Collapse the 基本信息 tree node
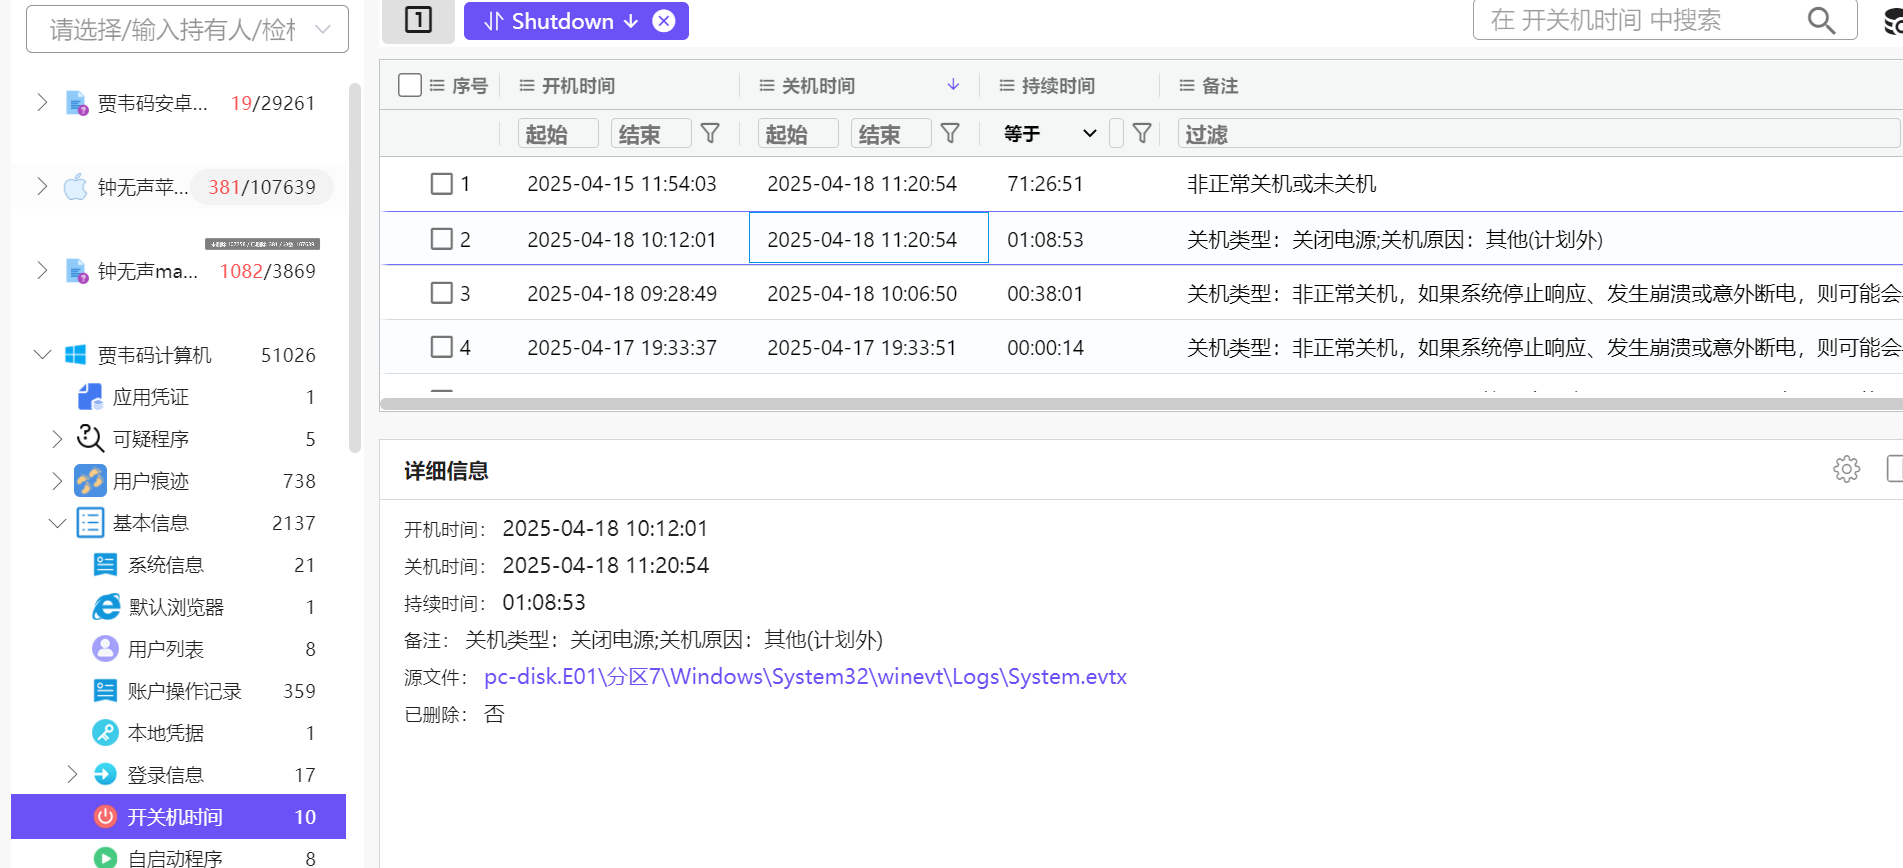 pos(57,523)
